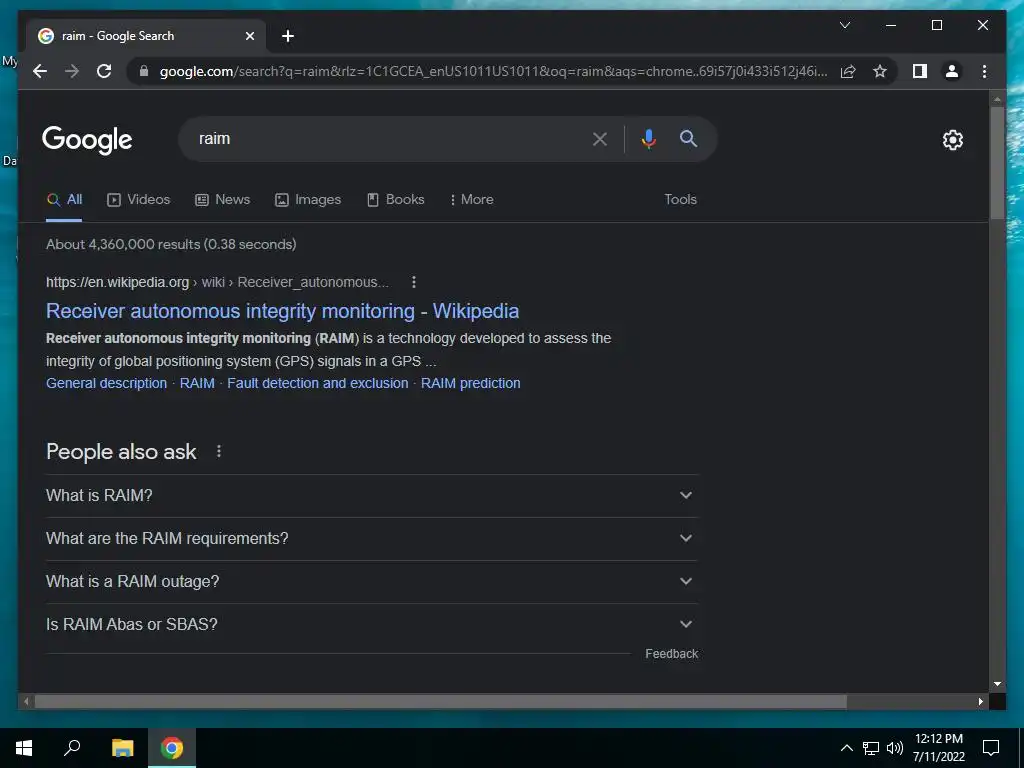Open the RAIM sitelink
This screenshot has width=1024, height=768.
[197, 383]
